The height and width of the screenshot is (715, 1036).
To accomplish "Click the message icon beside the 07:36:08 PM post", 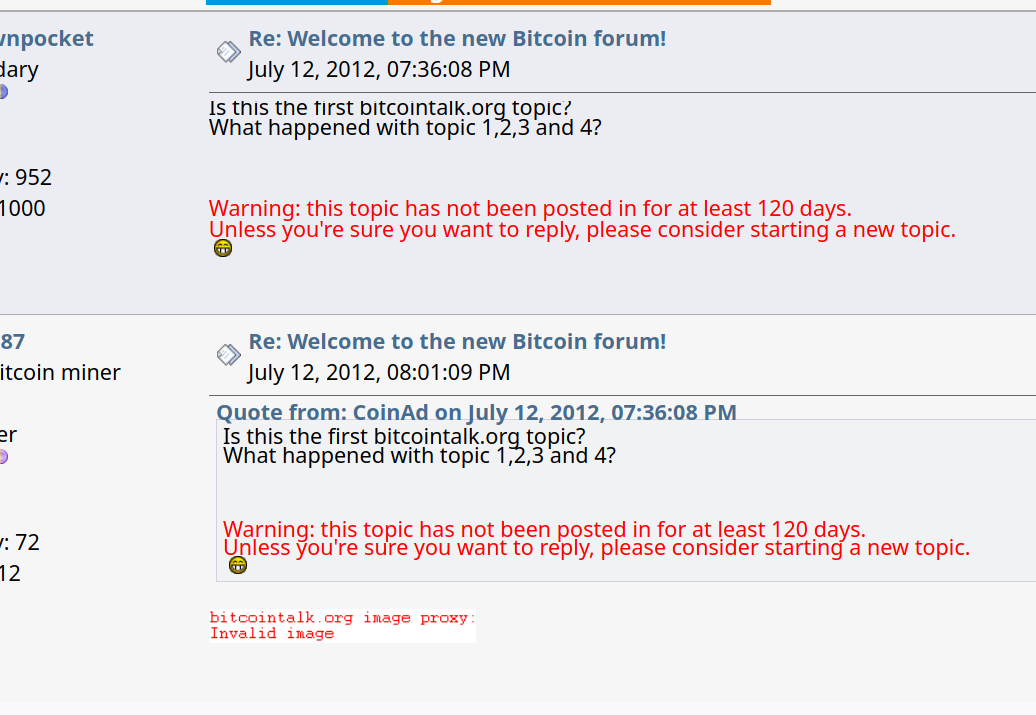I will click(229, 52).
